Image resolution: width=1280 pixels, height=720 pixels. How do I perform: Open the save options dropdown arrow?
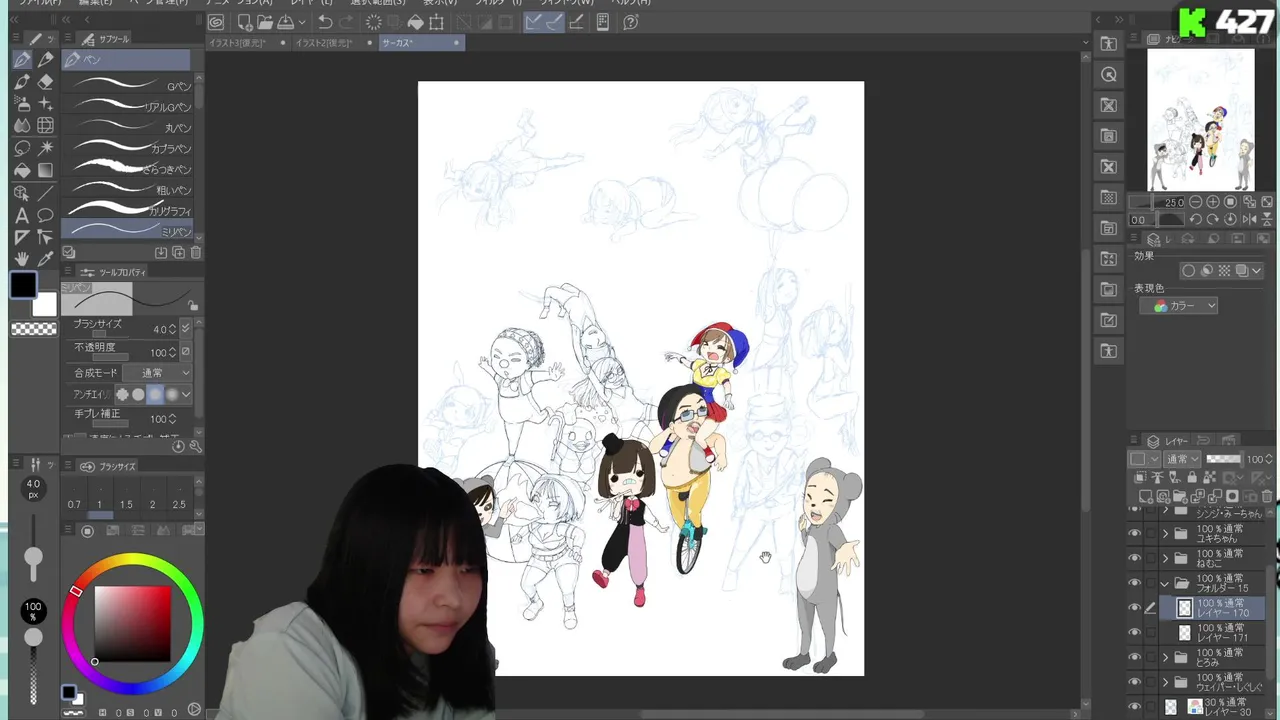pos(301,22)
